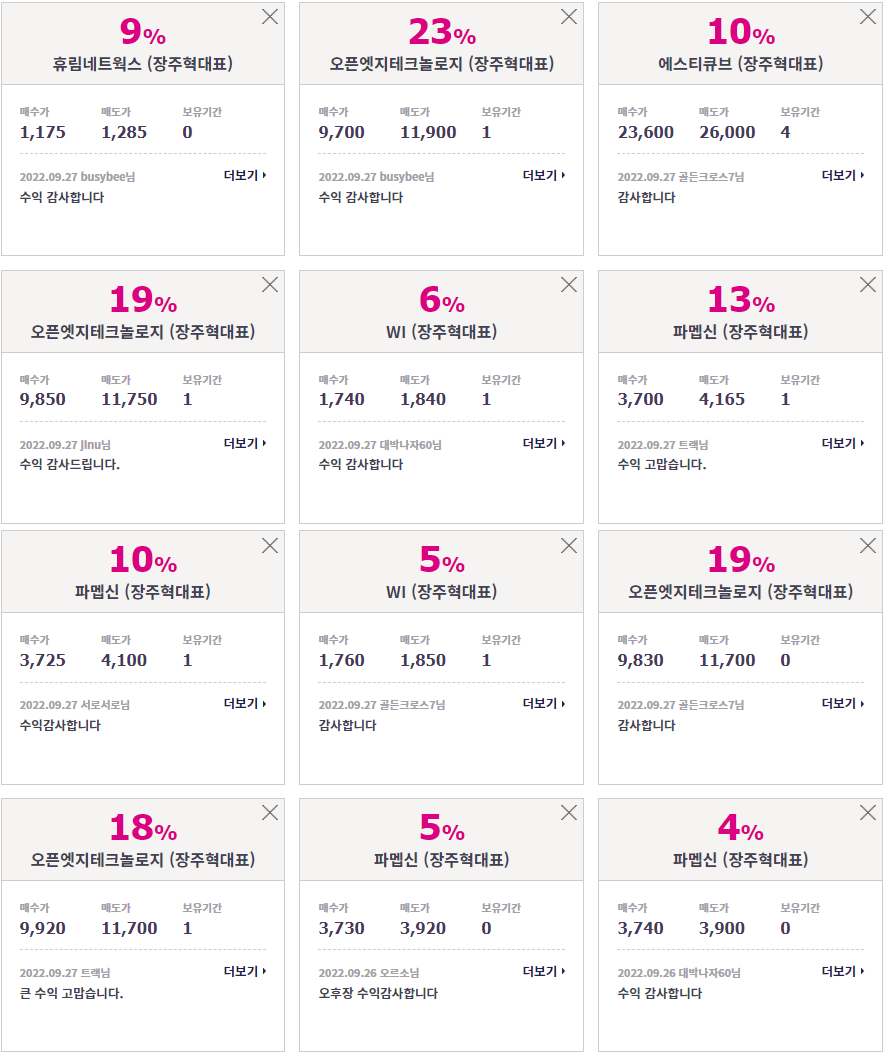Show more of 서로서로님 review

click(245, 704)
